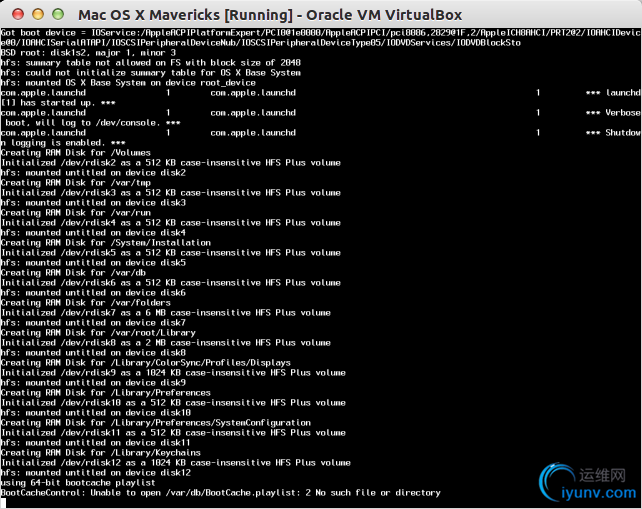Click 'Initialized /dev/rdisk12 as a 1024 KB' line
The image size is (642, 509).
pyautogui.click(x=176, y=463)
